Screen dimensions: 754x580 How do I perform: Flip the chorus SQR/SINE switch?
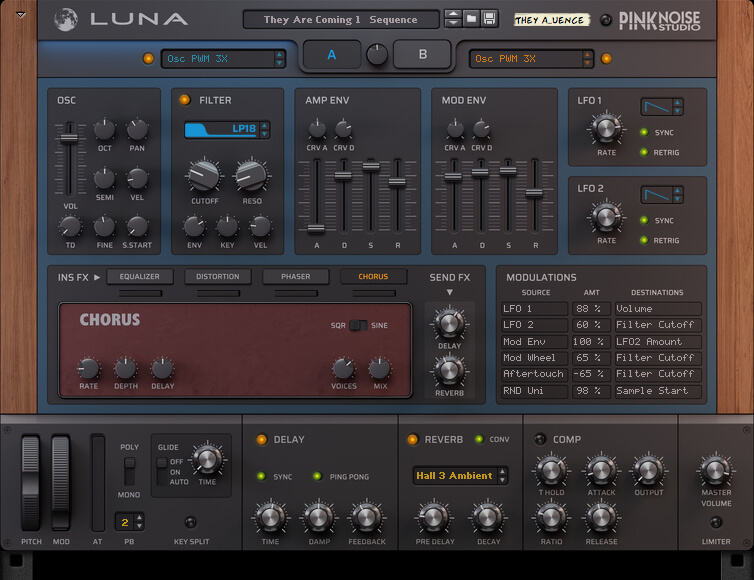tap(358, 325)
